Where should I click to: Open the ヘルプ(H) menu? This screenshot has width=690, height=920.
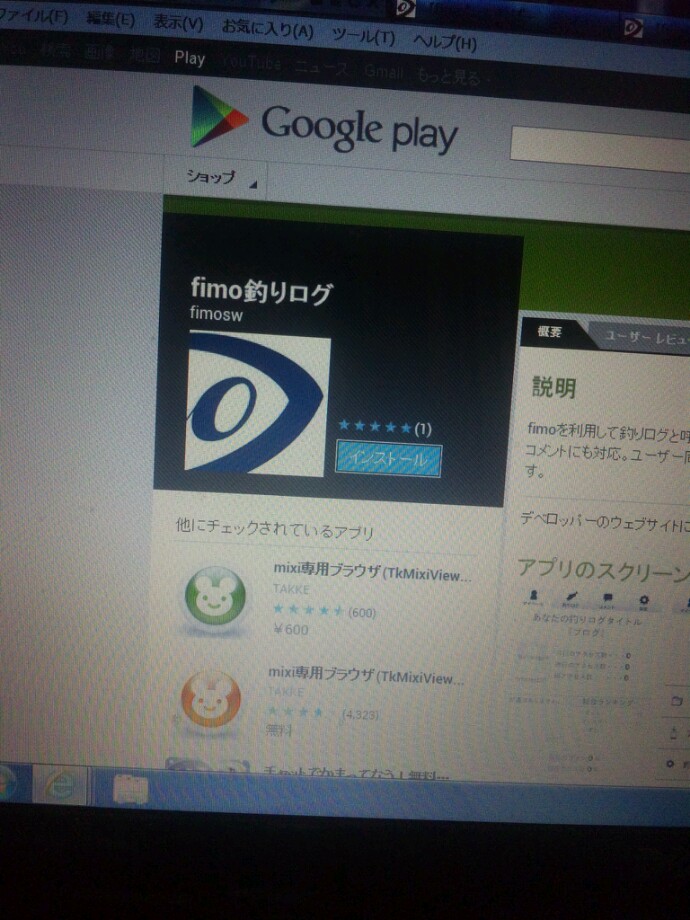445,42
